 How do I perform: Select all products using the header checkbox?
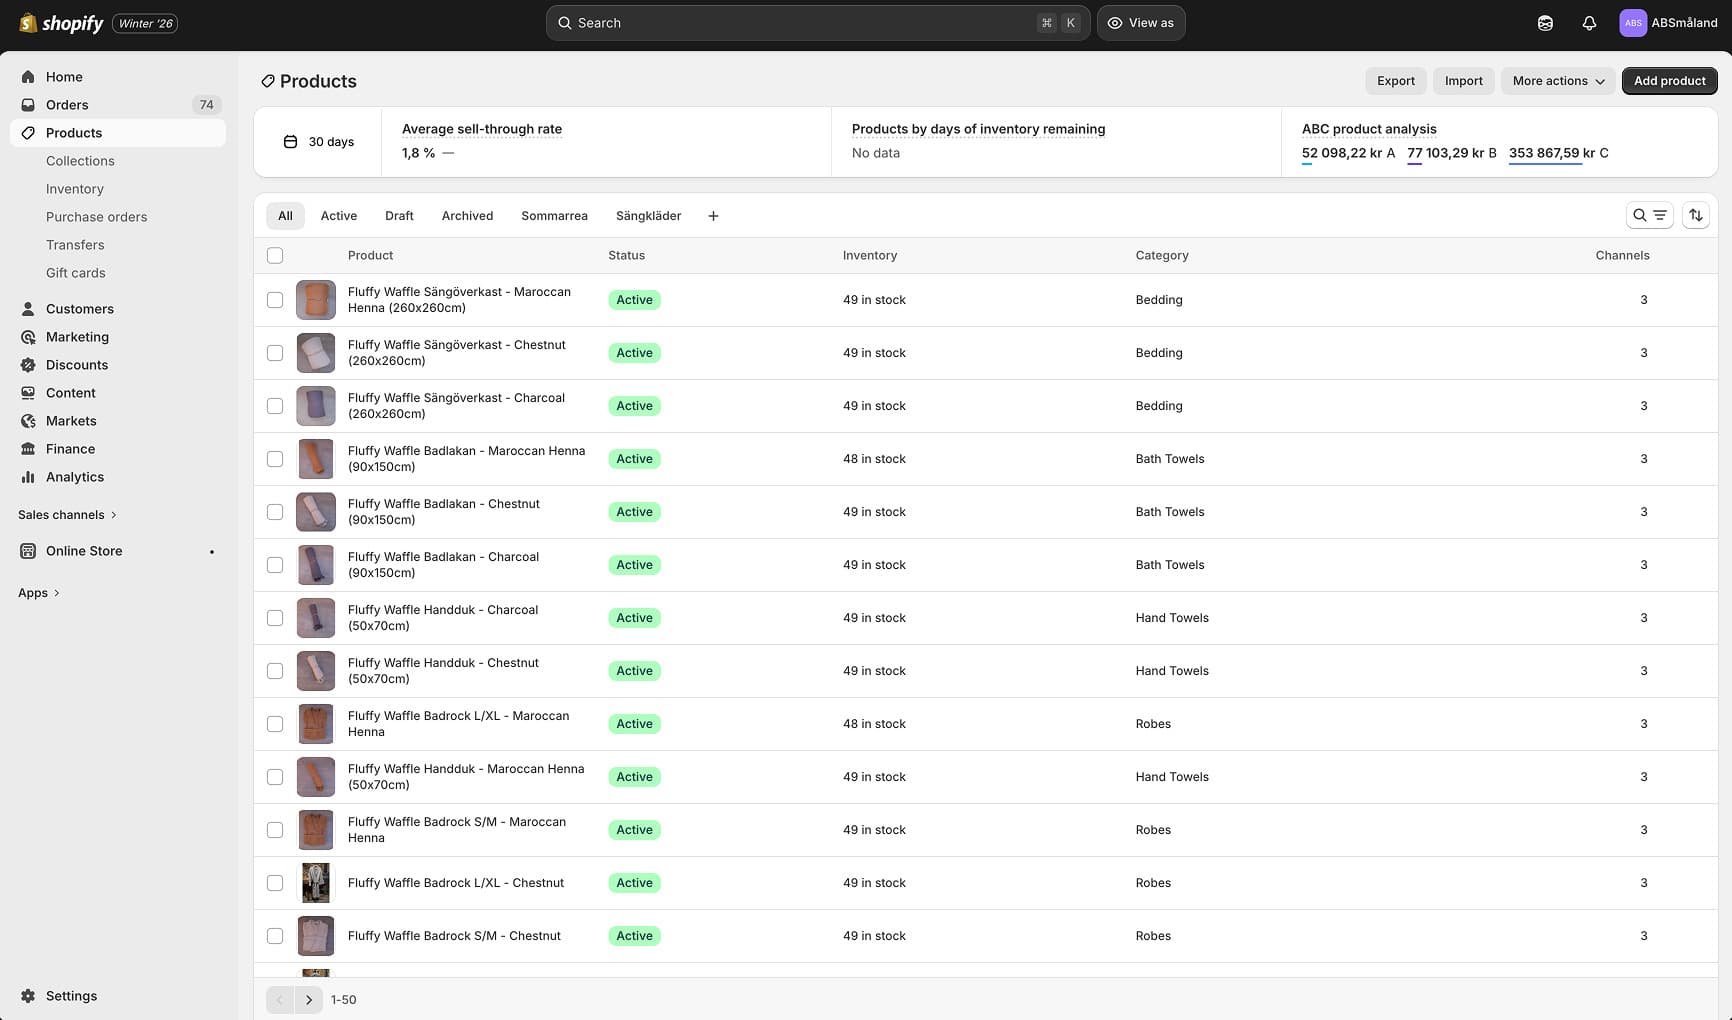[x=275, y=255]
